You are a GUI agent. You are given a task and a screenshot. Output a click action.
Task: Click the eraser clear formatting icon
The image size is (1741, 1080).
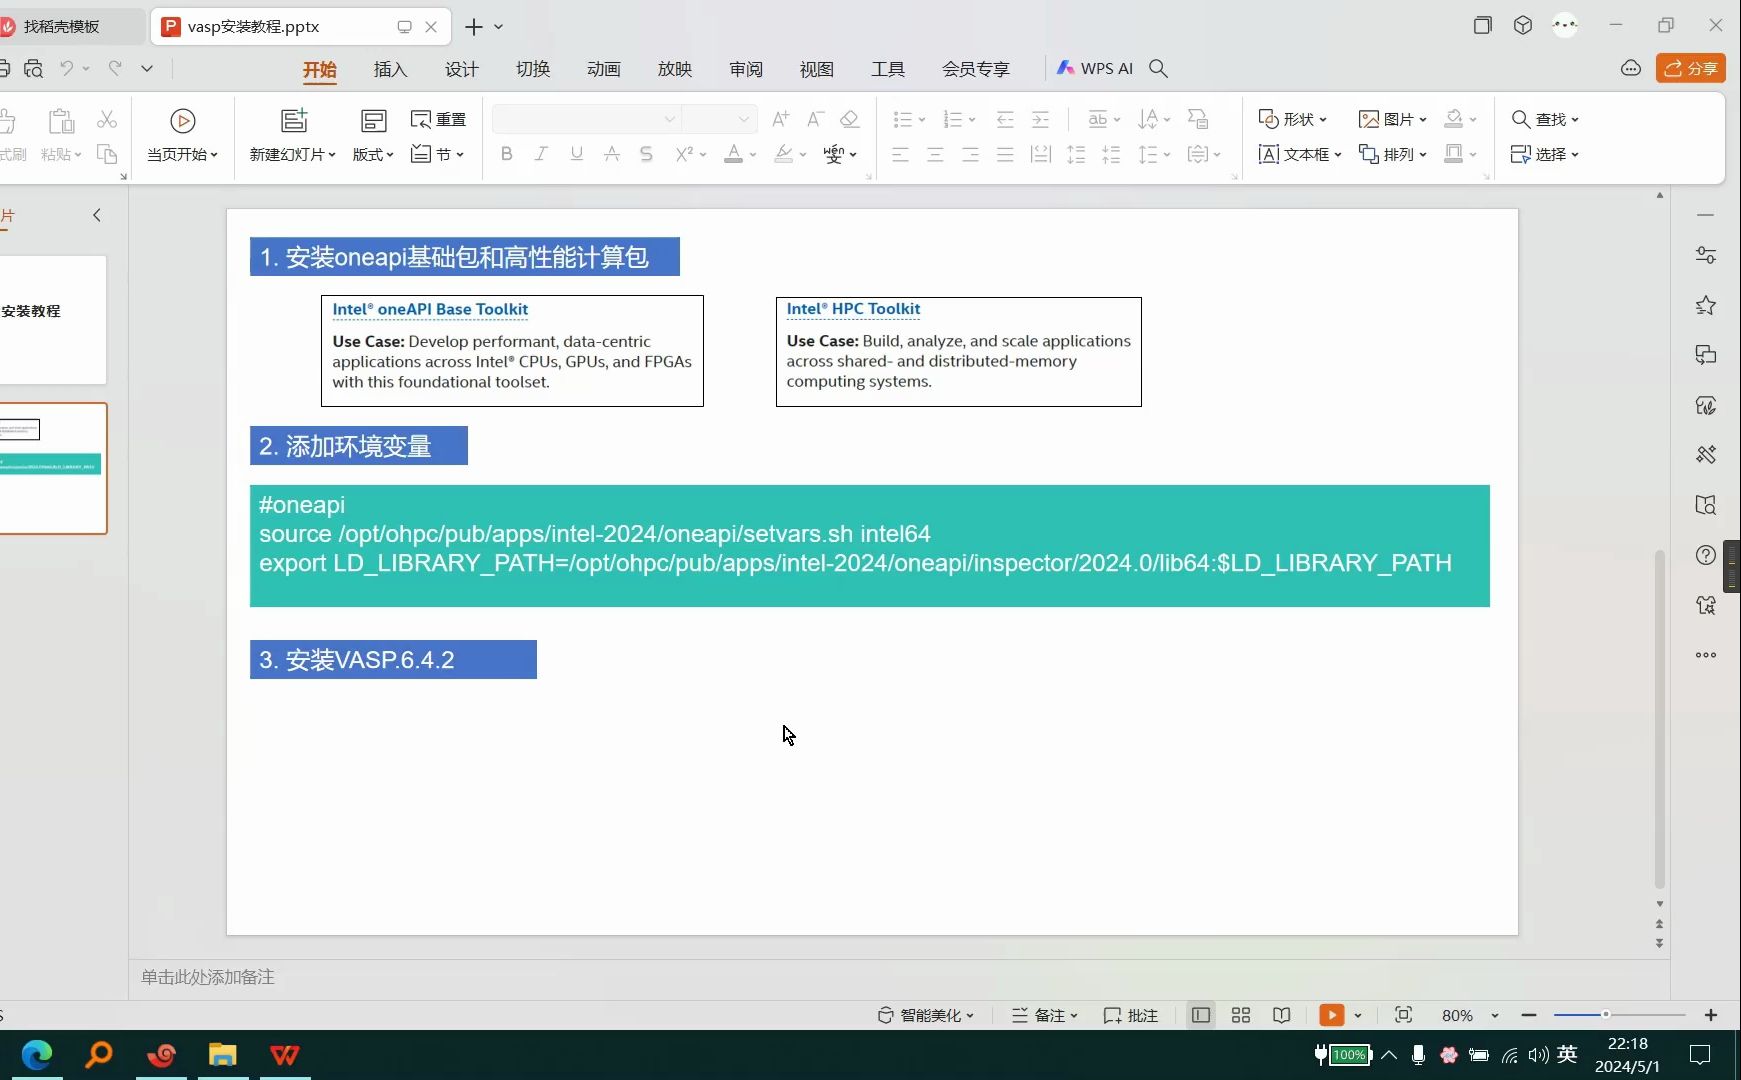(850, 119)
